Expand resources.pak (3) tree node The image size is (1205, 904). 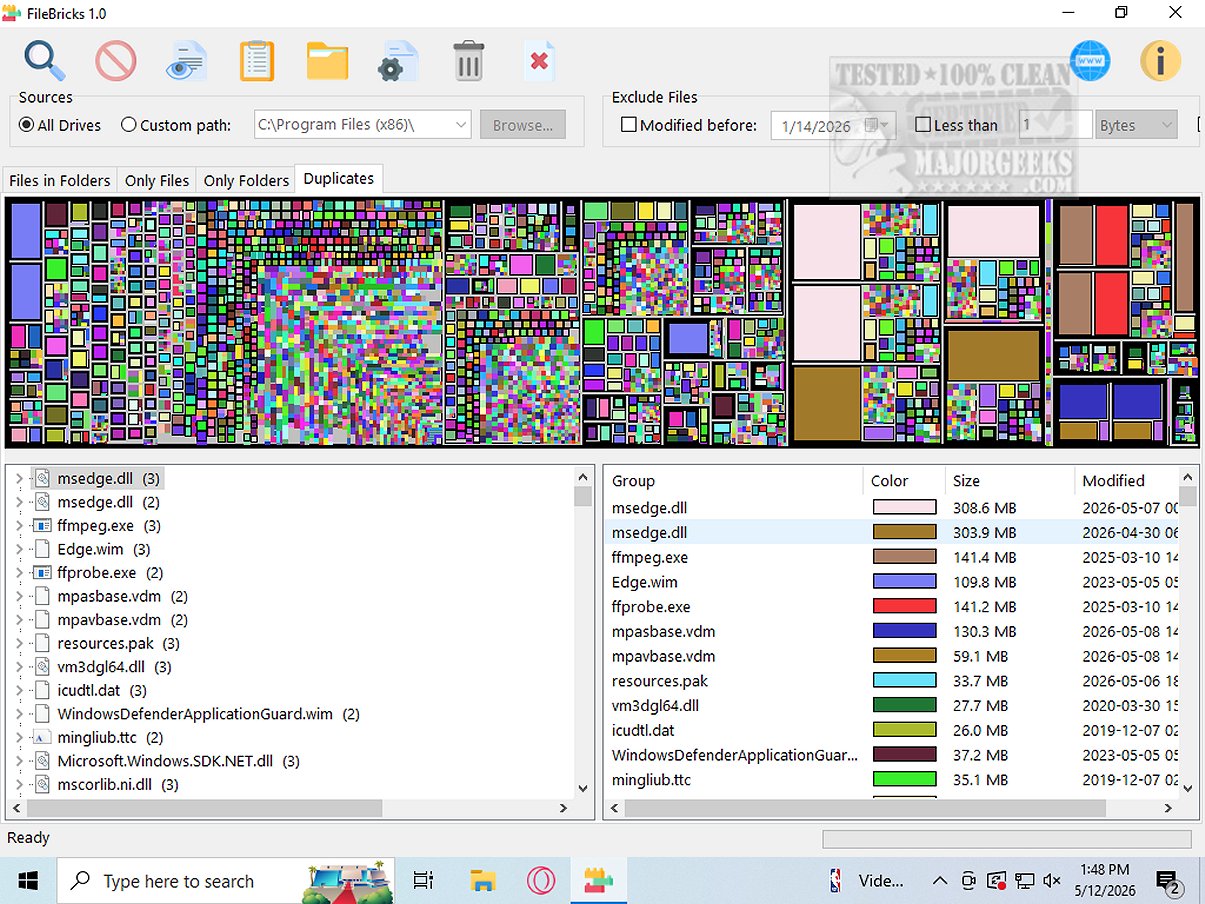click(x=20, y=643)
